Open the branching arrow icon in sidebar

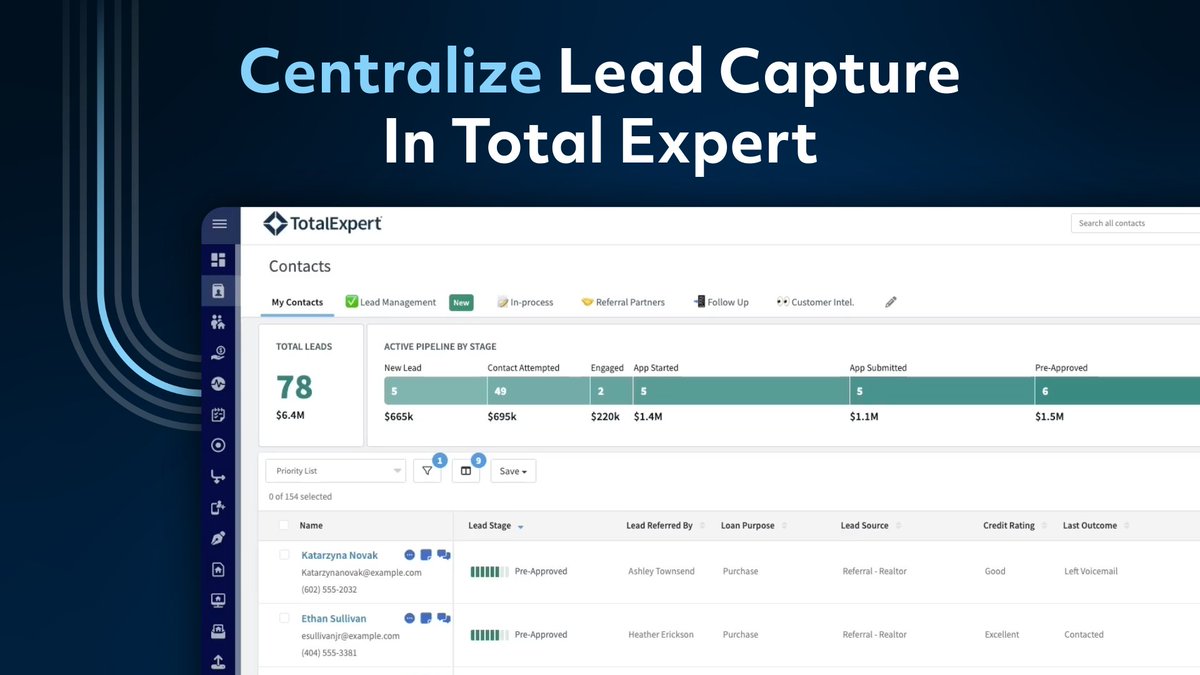(x=219, y=477)
